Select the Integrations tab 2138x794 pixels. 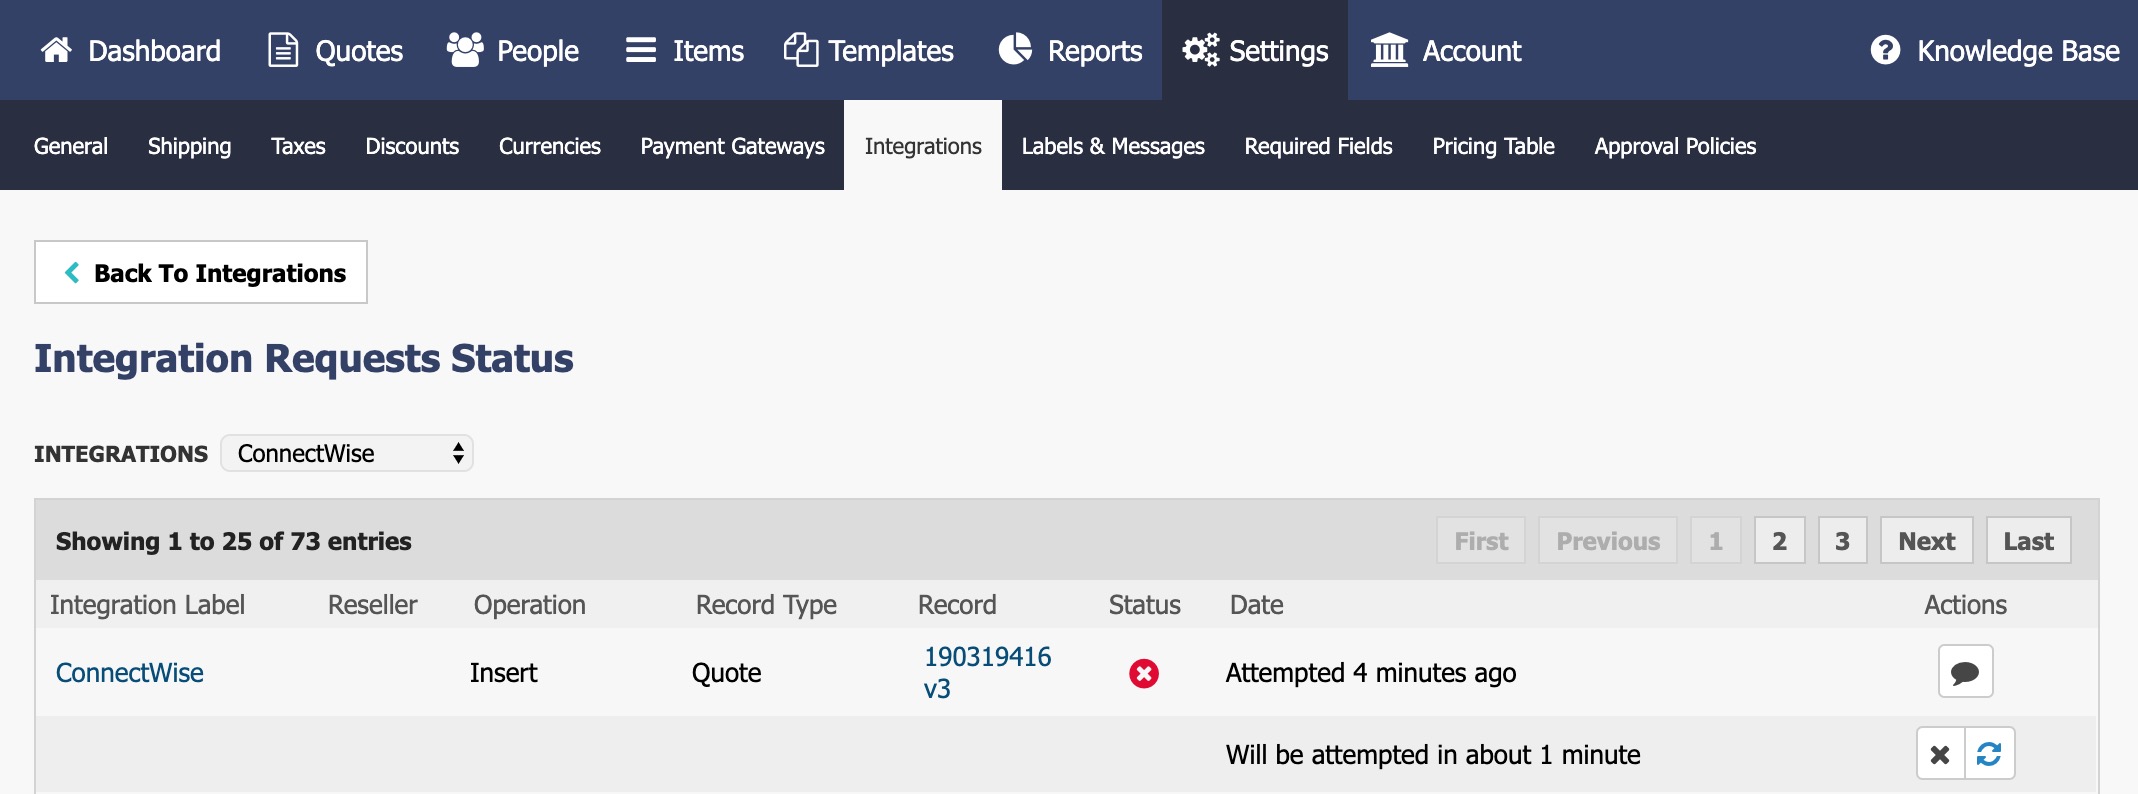[923, 146]
